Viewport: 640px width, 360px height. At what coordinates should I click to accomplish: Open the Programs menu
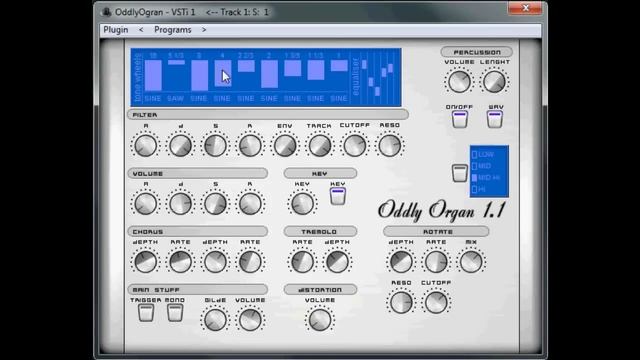click(x=173, y=30)
